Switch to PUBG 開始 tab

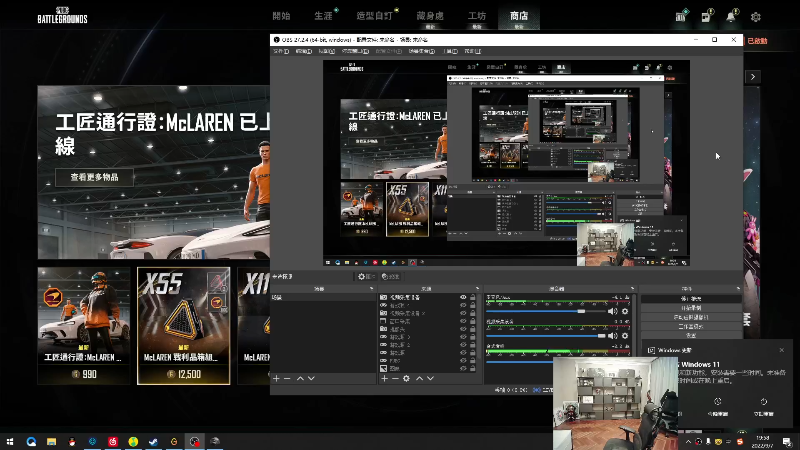281,16
